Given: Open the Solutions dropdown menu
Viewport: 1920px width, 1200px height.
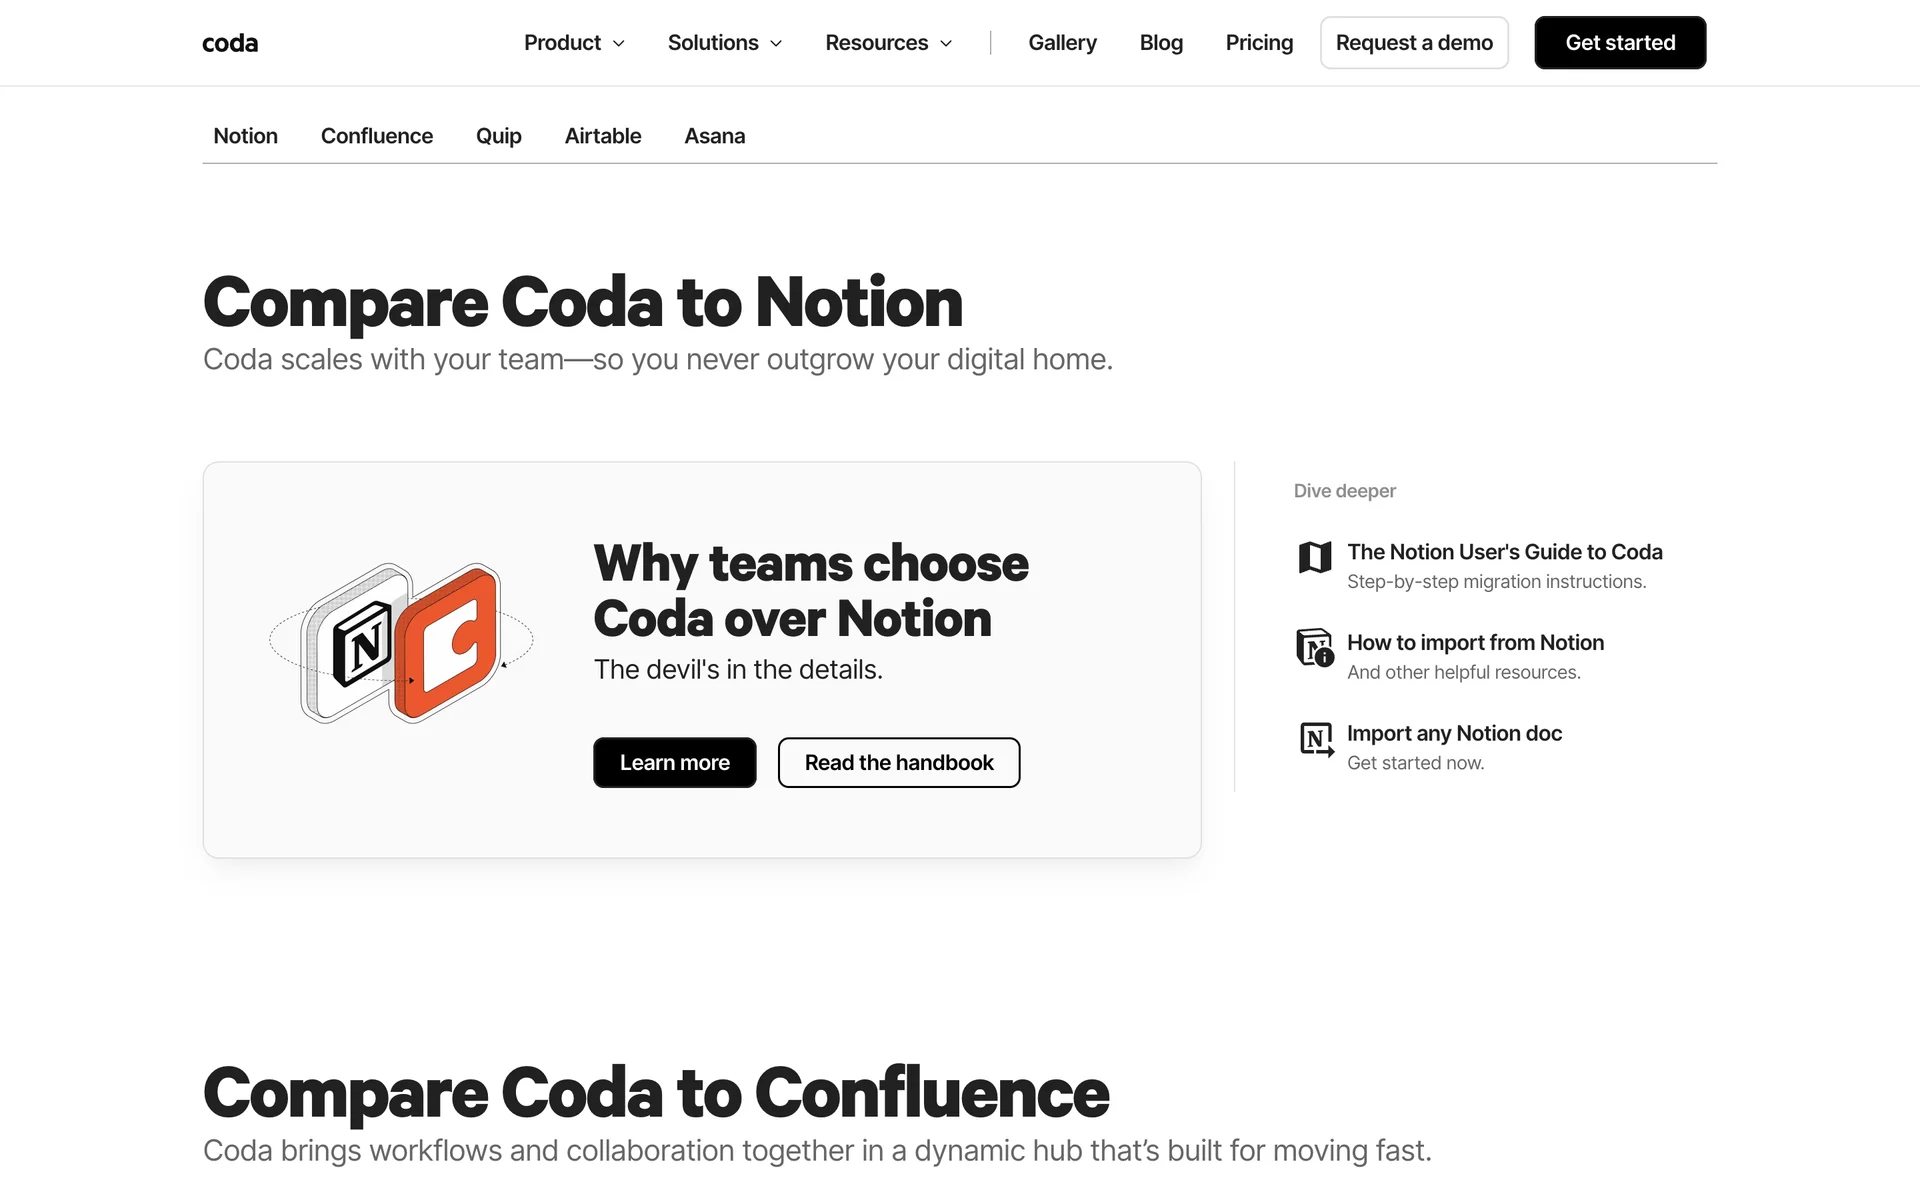Looking at the screenshot, I should 724,43.
